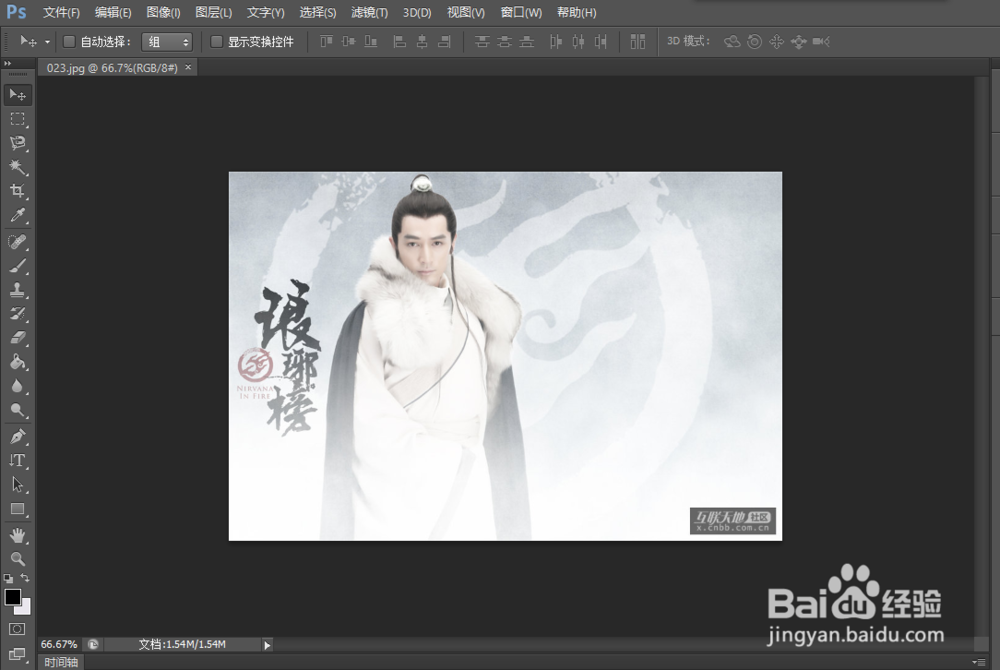The height and width of the screenshot is (670, 1000).
Task: Click the foreground black color swatch
Action: point(13,597)
